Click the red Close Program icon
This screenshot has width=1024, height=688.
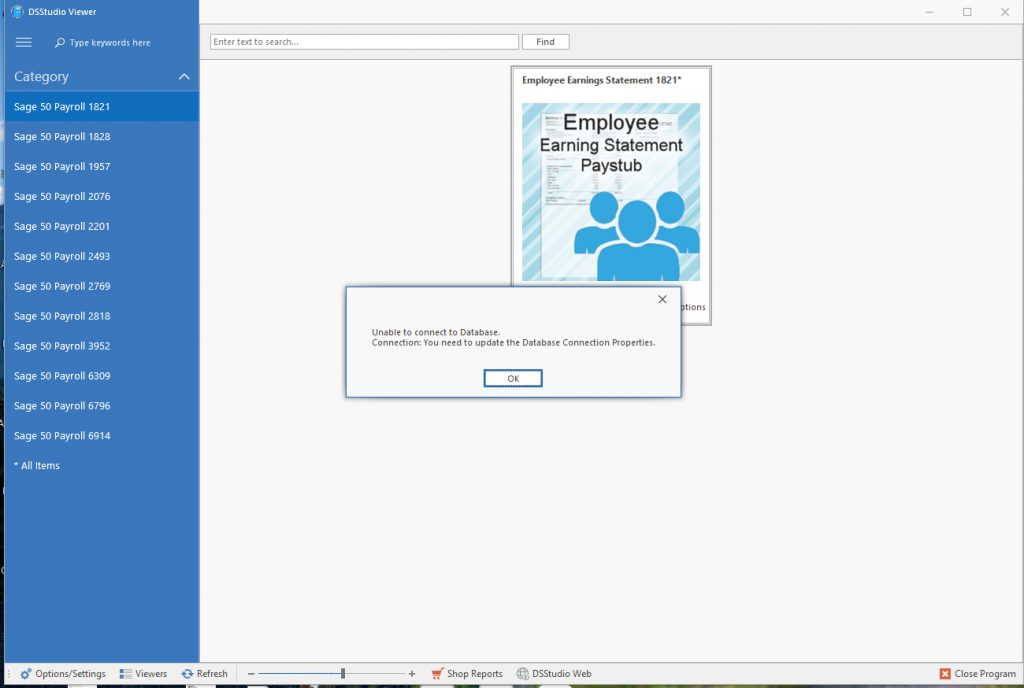(x=945, y=674)
